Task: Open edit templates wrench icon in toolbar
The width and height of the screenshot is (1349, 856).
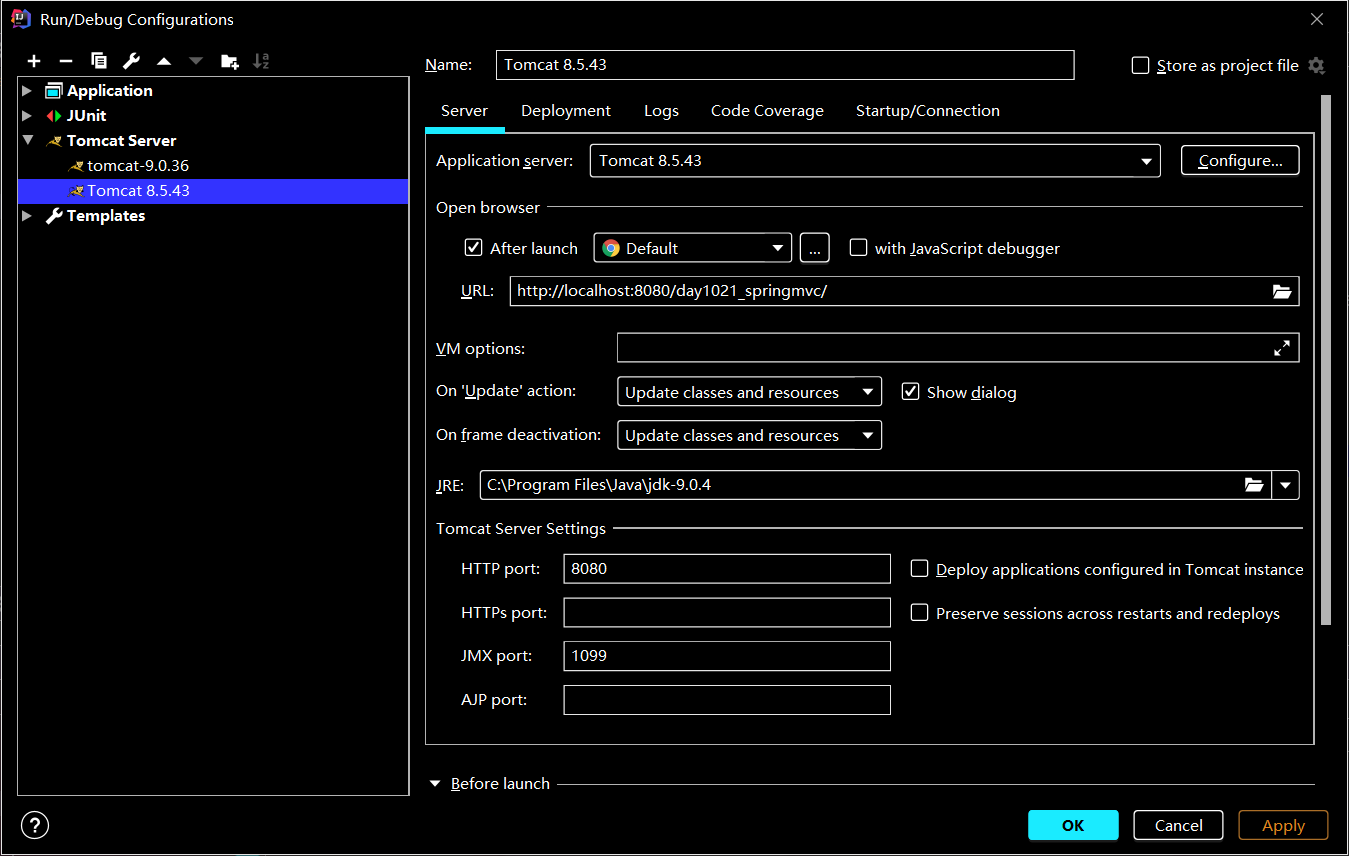Action: (131, 61)
